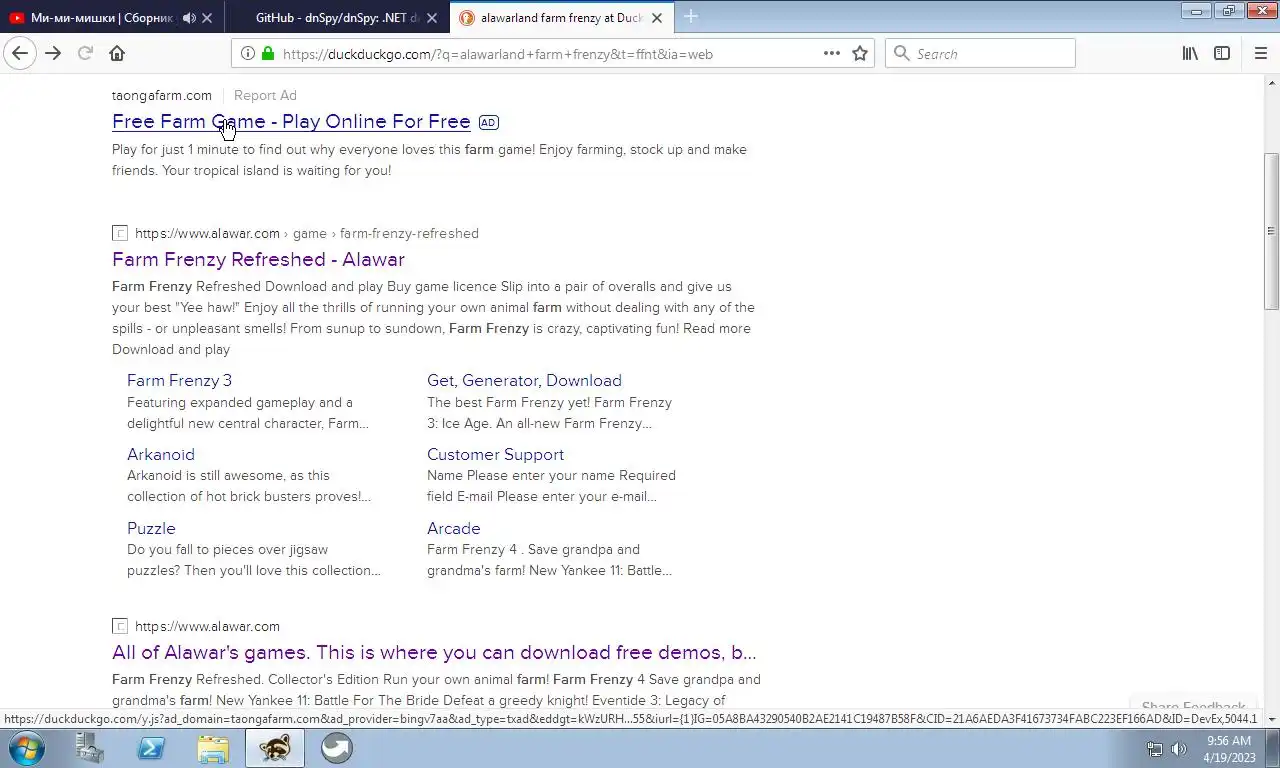Click the vertical page scrollbar thumb
This screenshot has width=1280, height=768.
(x=1272, y=231)
